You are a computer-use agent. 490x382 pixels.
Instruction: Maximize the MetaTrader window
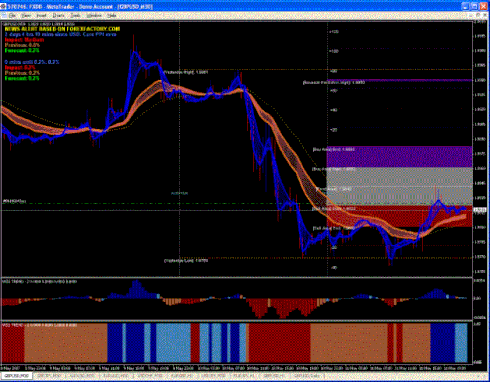coord(474,6)
